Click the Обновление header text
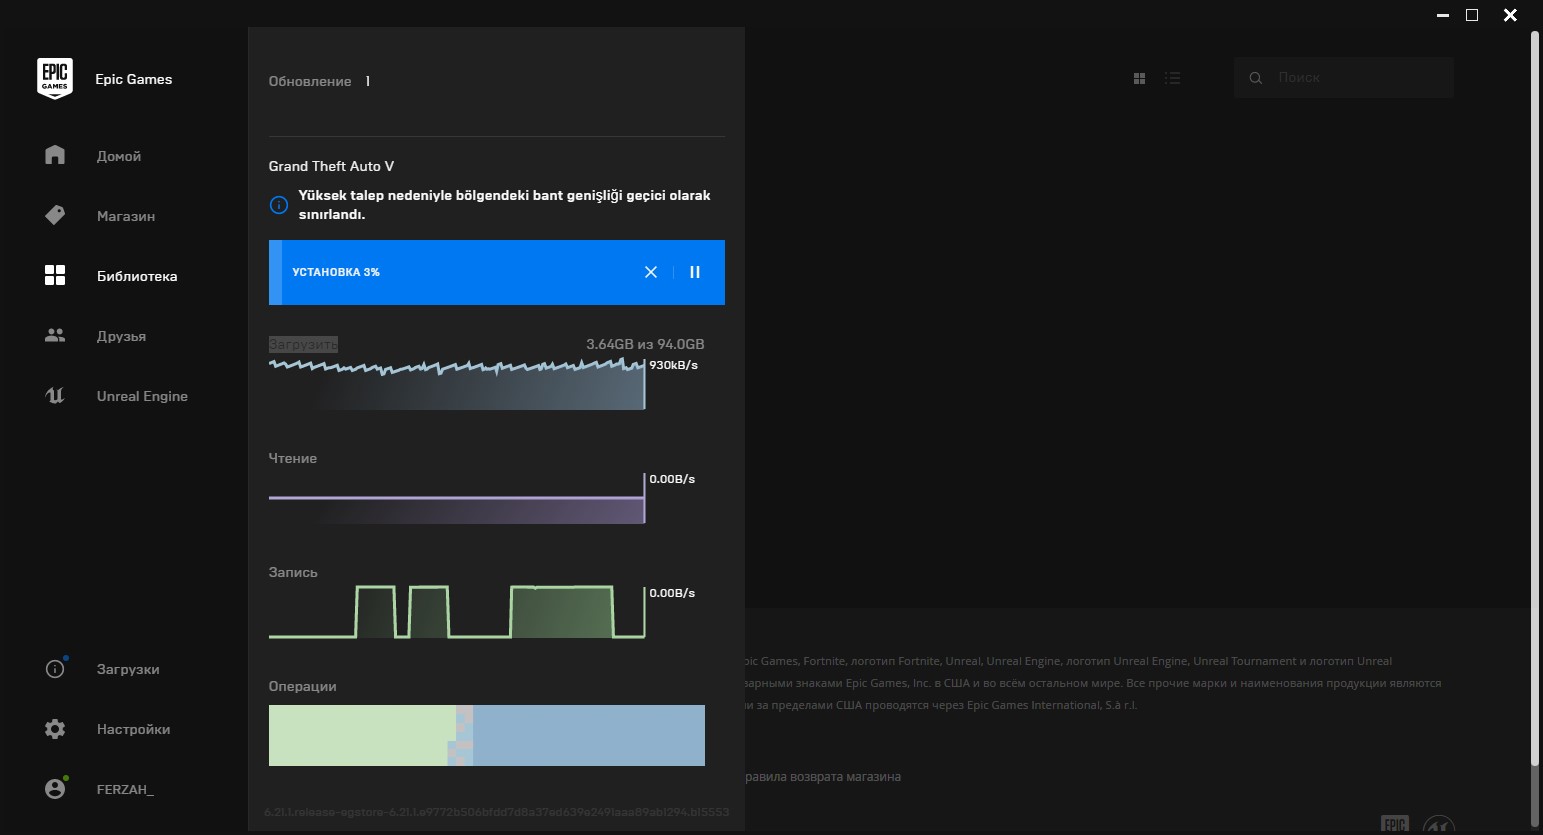This screenshot has height=835, width=1543. tap(310, 81)
